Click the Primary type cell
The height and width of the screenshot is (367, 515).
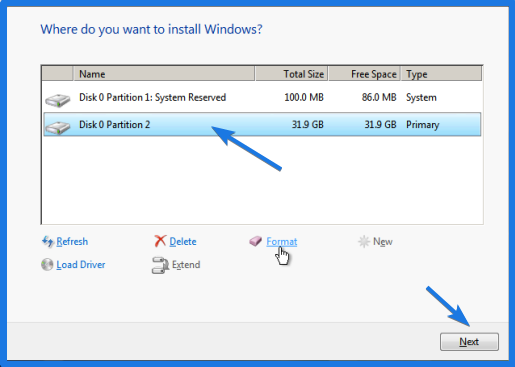422,125
